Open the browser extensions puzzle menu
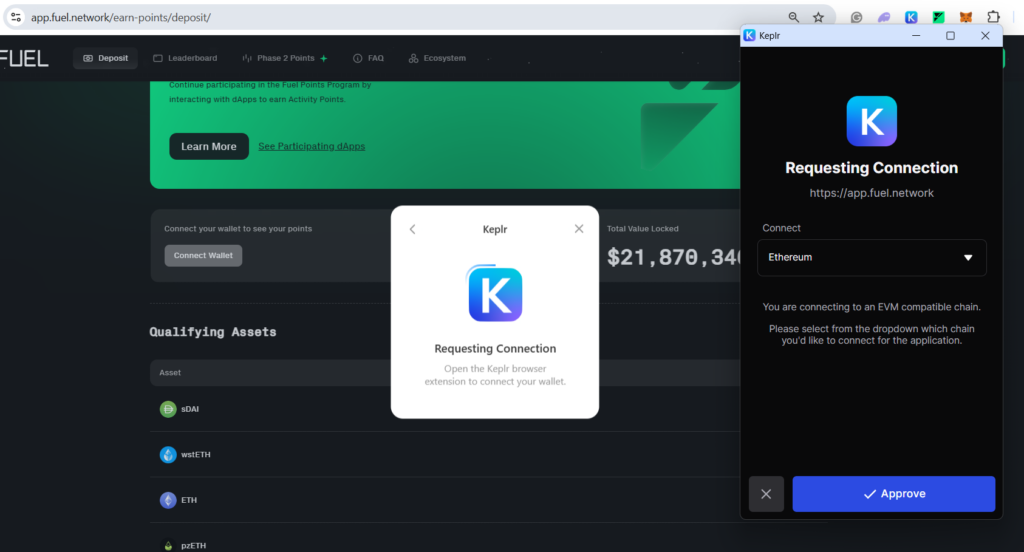This screenshot has height=552, width=1024. point(993,17)
